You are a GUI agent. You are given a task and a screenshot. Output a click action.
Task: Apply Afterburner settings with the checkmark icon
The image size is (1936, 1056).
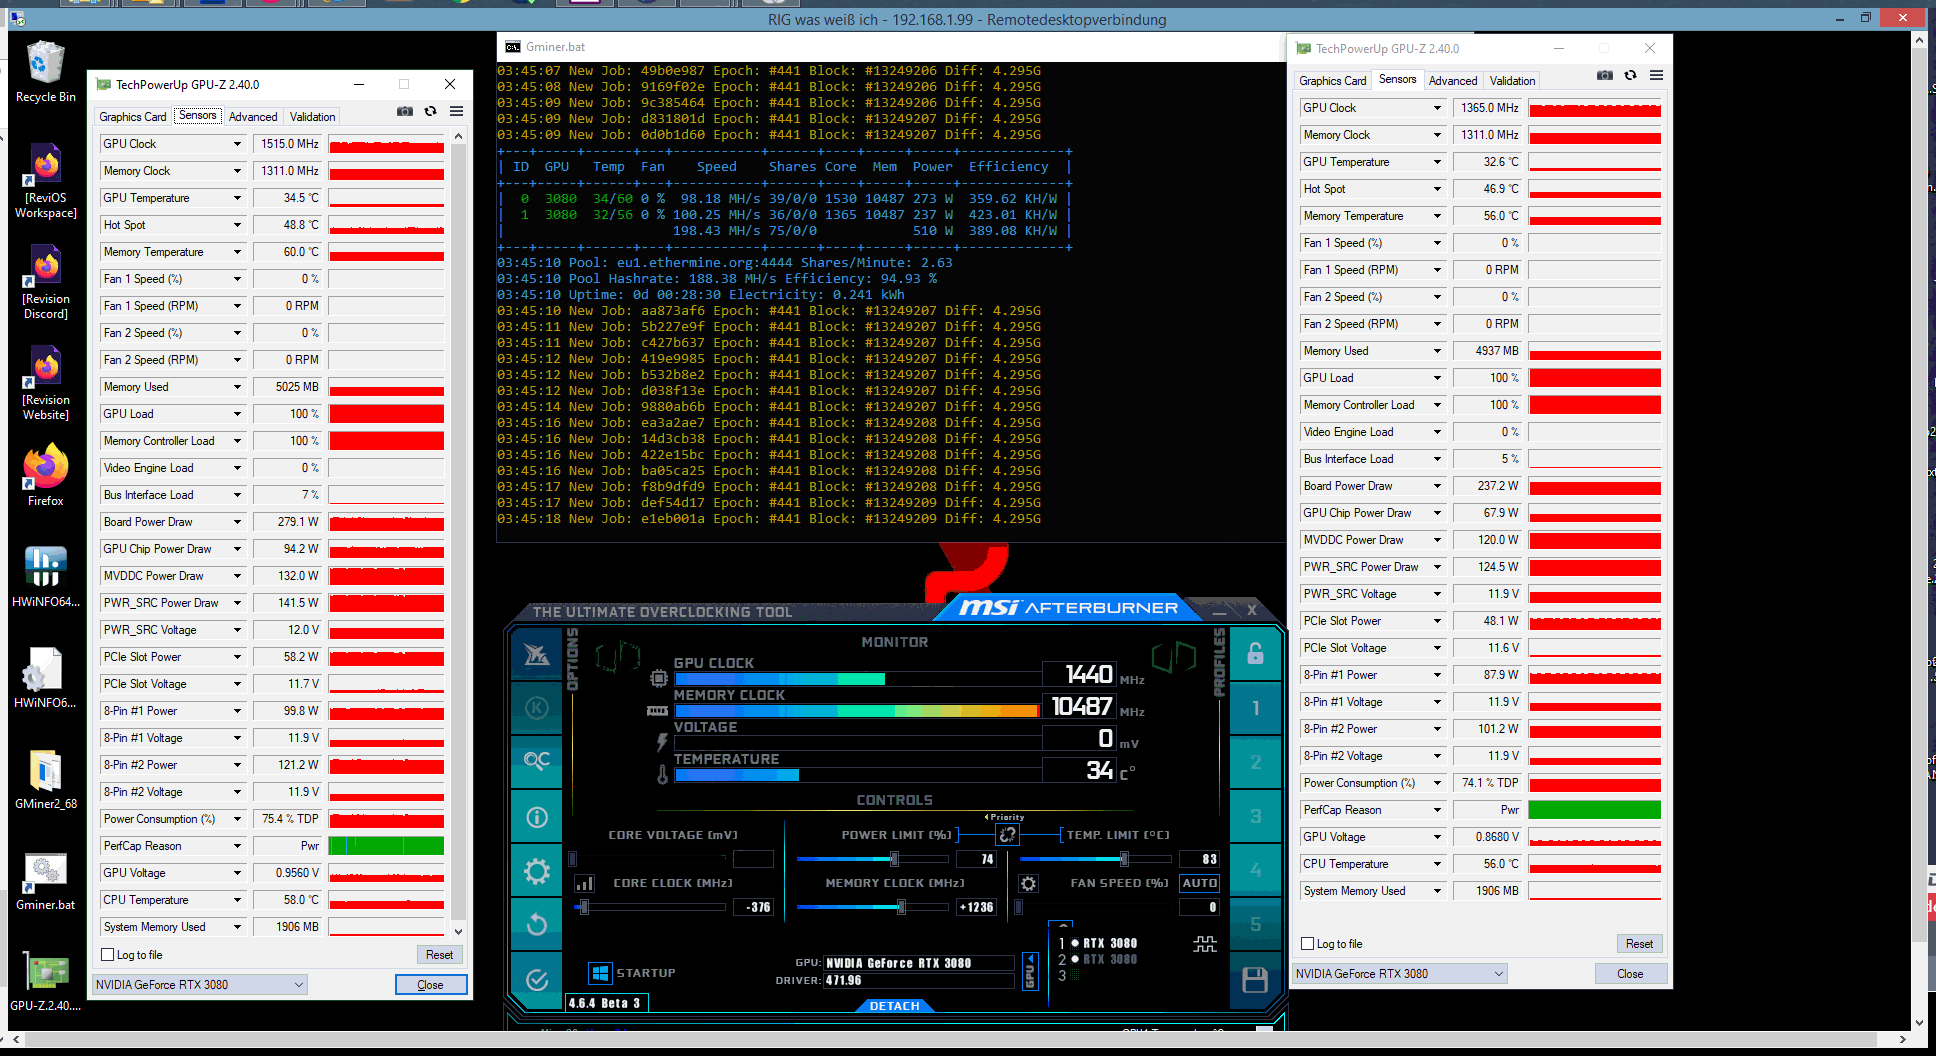(537, 979)
